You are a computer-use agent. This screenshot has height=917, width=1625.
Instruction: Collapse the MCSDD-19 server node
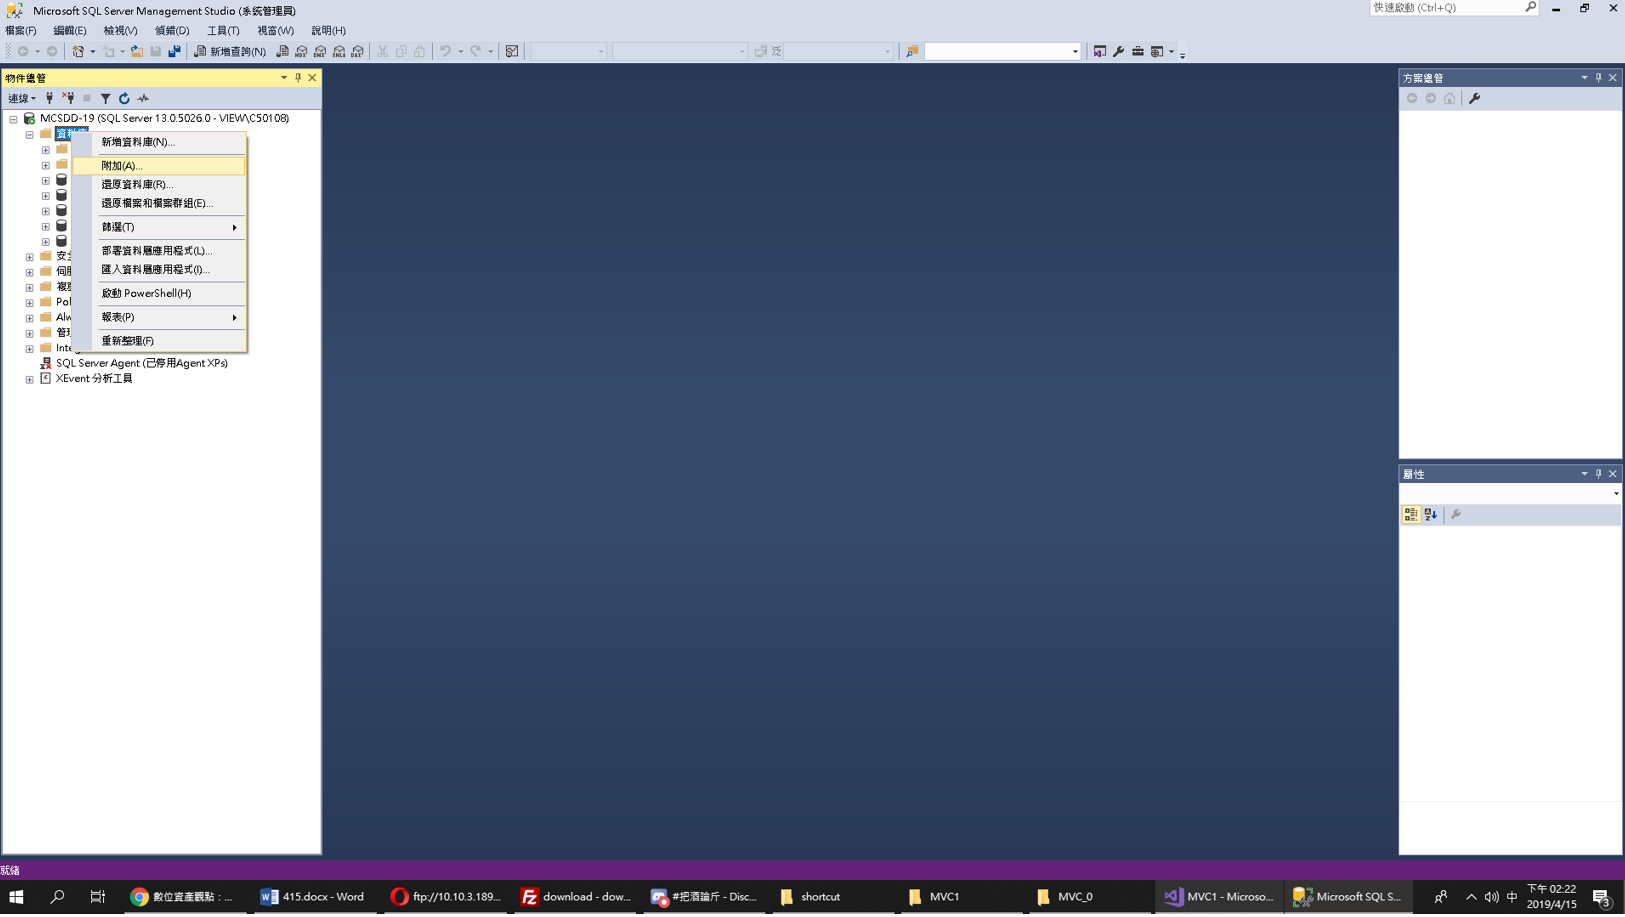point(14,118)
